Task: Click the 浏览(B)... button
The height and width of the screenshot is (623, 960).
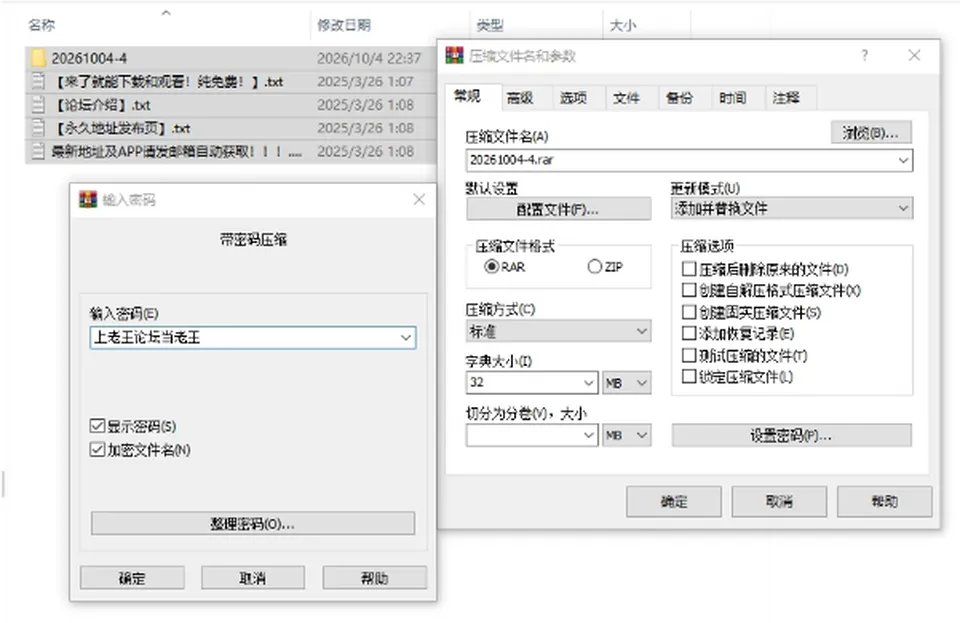Action: (x=871, y=133)
